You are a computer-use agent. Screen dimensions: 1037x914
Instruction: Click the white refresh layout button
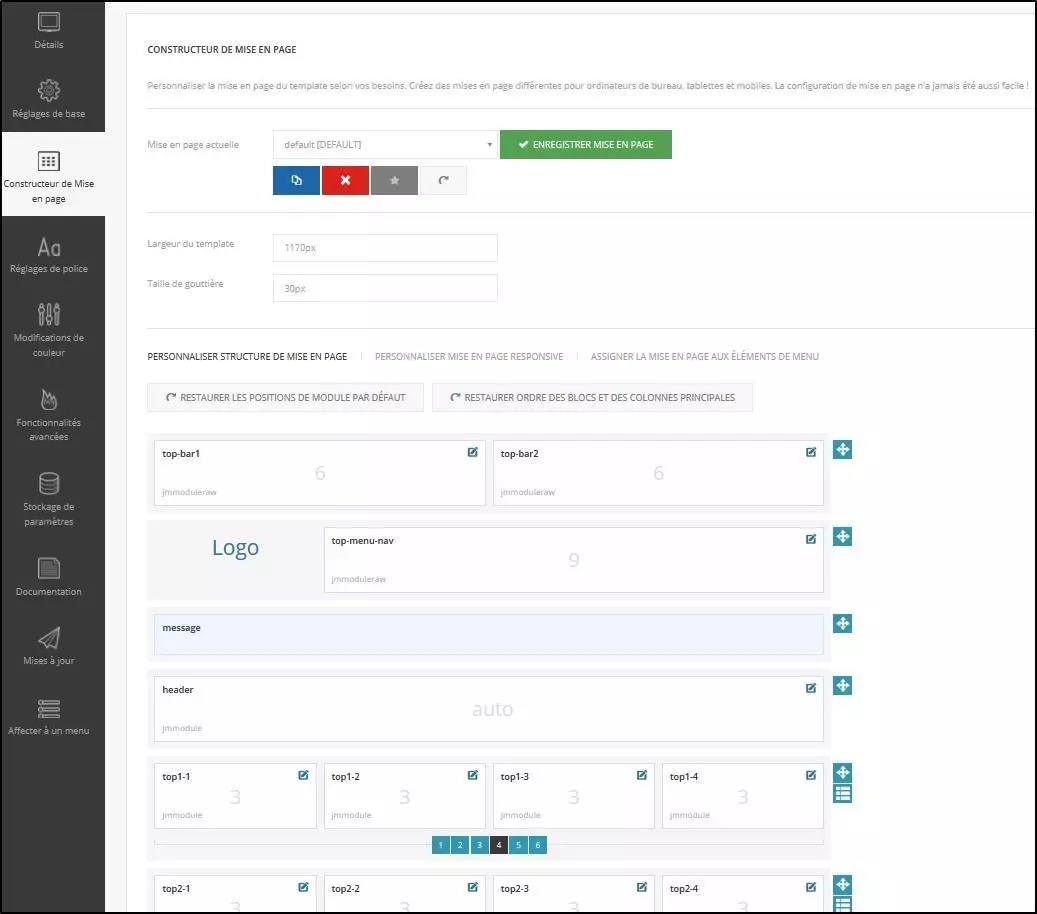click(443, 181)
